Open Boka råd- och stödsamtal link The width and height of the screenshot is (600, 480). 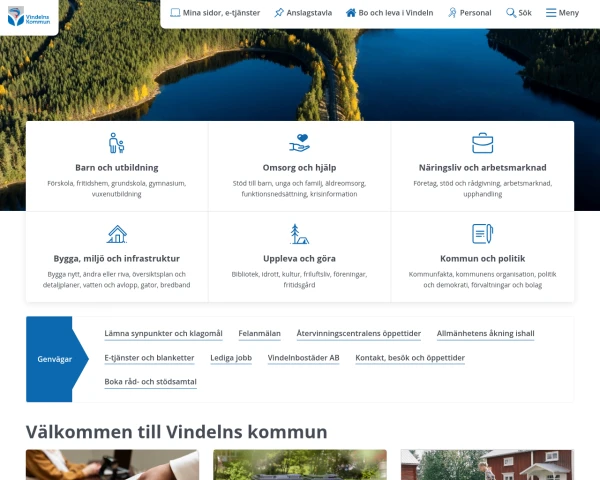150,382
